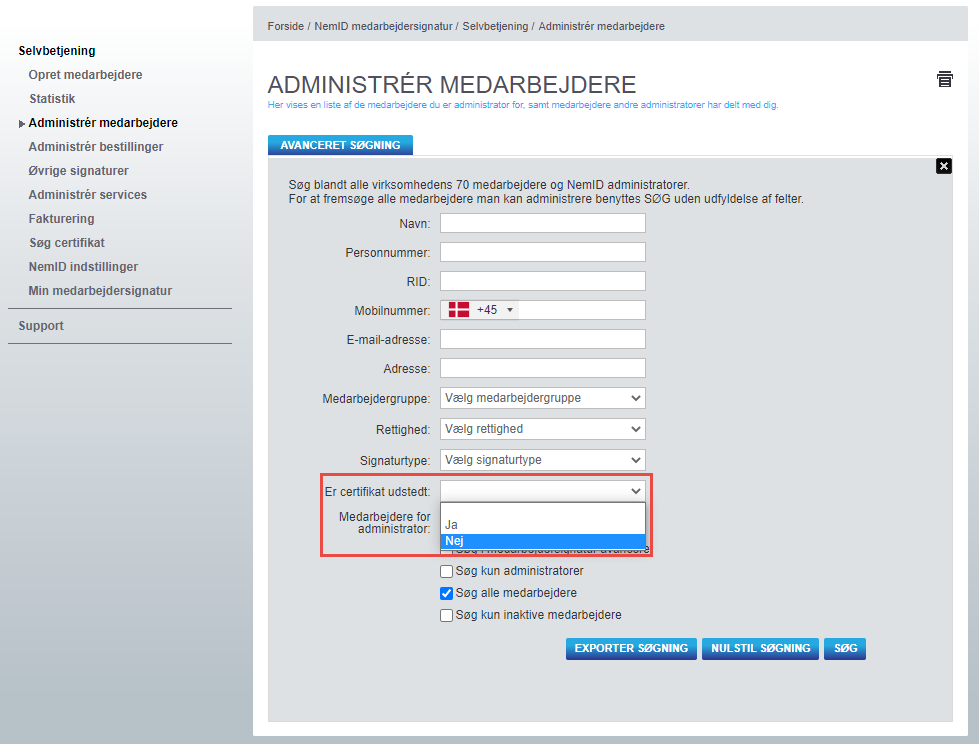Select 'Administrér medarbejdere' in the sidebar

pyautogui.click(x=103, y=123)
